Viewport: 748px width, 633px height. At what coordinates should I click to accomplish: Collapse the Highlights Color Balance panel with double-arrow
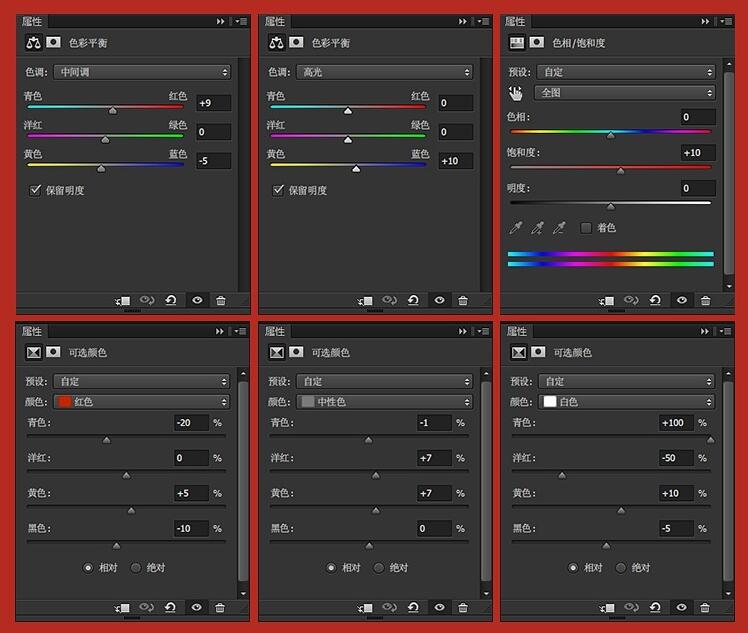pyautogui.click(x=462, y=21)
